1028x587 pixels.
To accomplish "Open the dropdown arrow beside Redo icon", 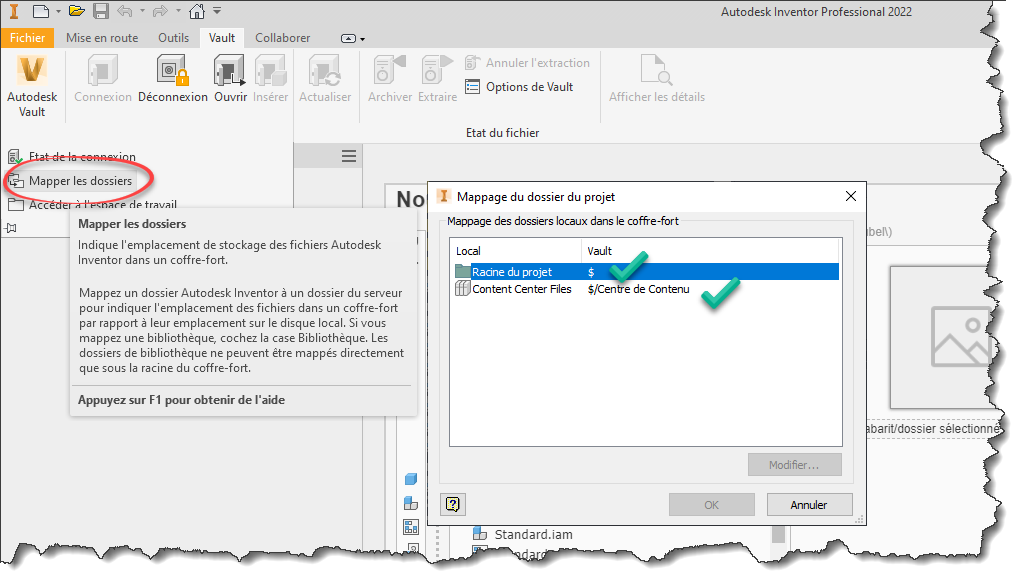I will pyautogui.click(x=178, y=12).
